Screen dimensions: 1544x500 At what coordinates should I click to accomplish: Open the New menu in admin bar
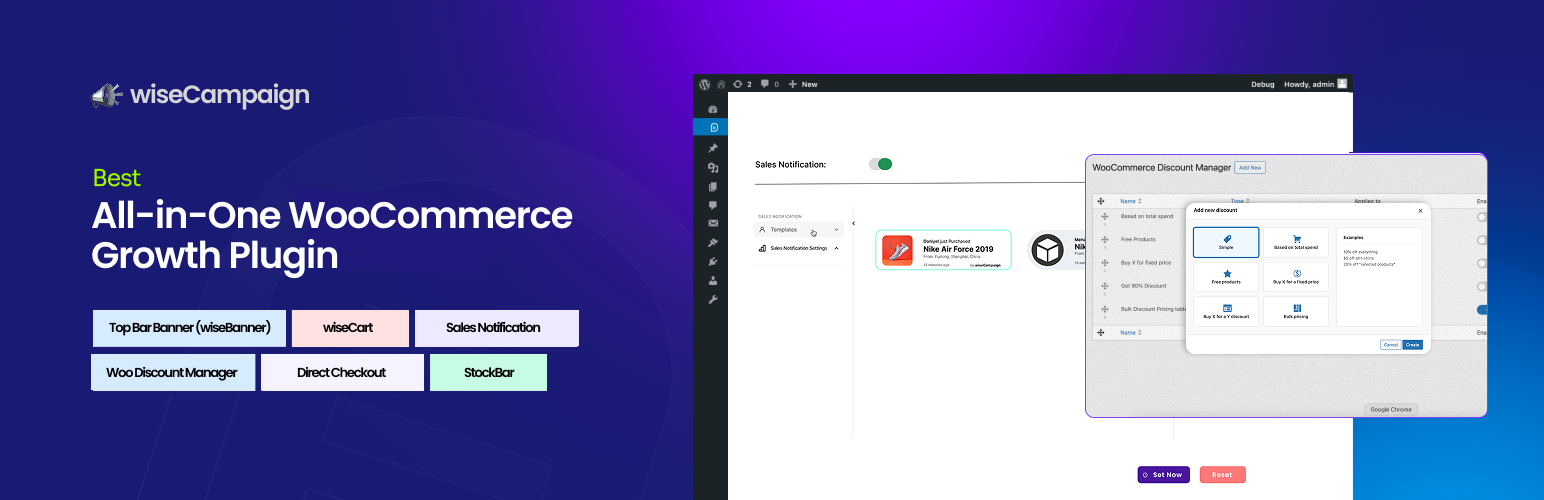pos(803,84)
